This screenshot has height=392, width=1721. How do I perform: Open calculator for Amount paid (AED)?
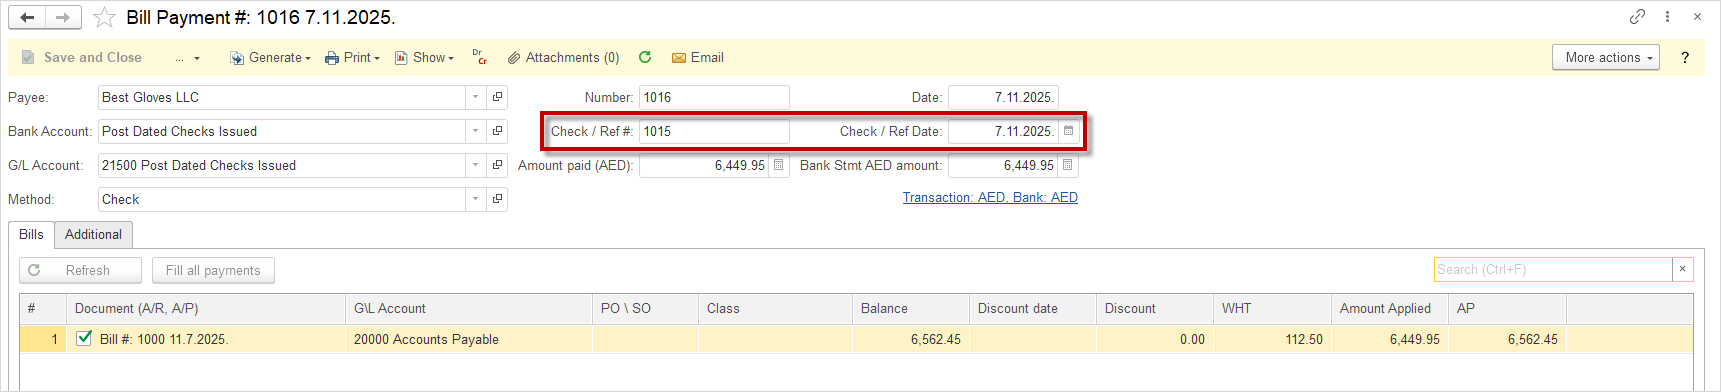(779, 165)
